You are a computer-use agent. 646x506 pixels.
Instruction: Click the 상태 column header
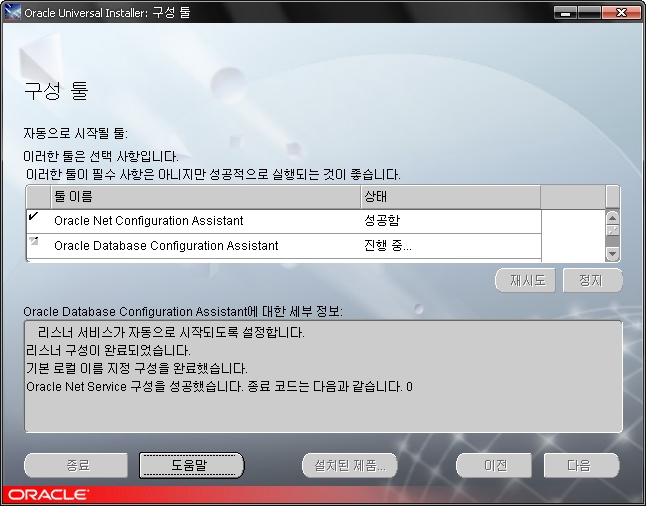click(451, 197)
